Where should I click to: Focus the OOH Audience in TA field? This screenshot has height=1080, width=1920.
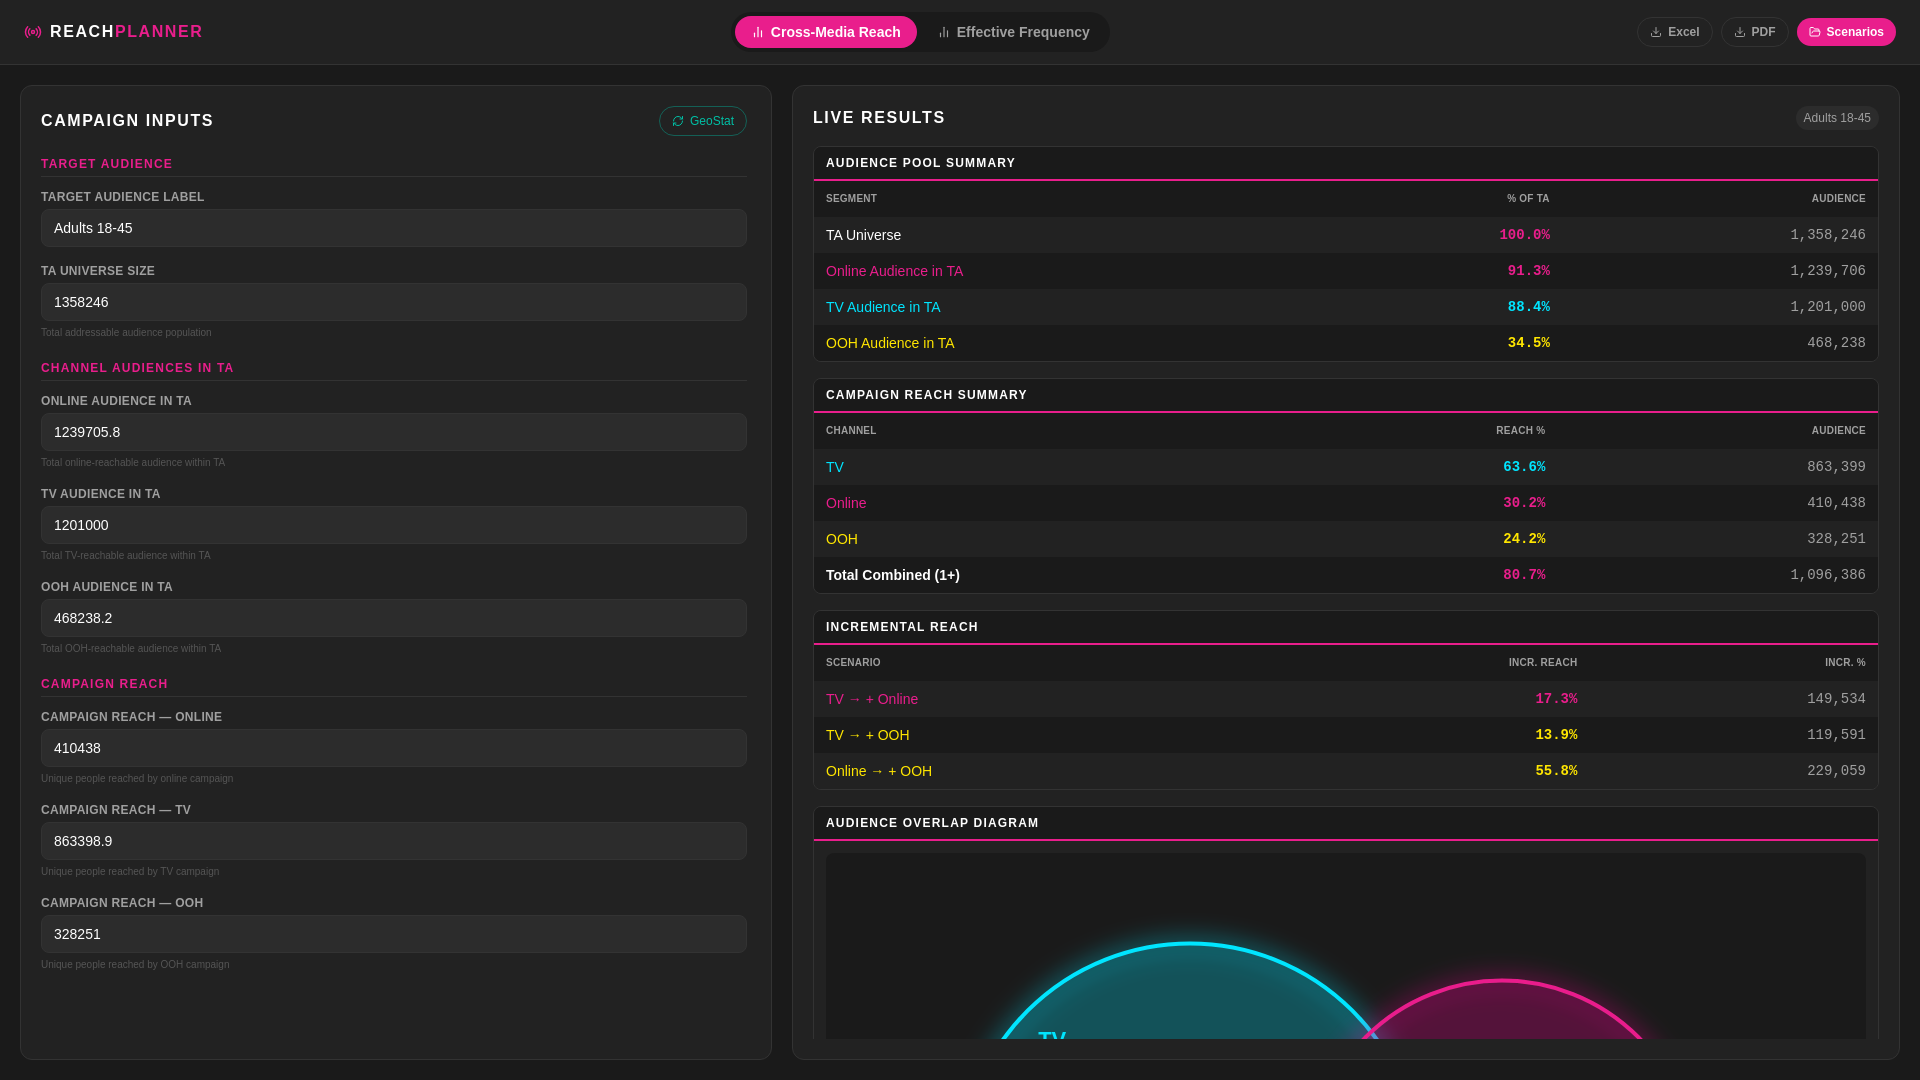click(393, 618)
